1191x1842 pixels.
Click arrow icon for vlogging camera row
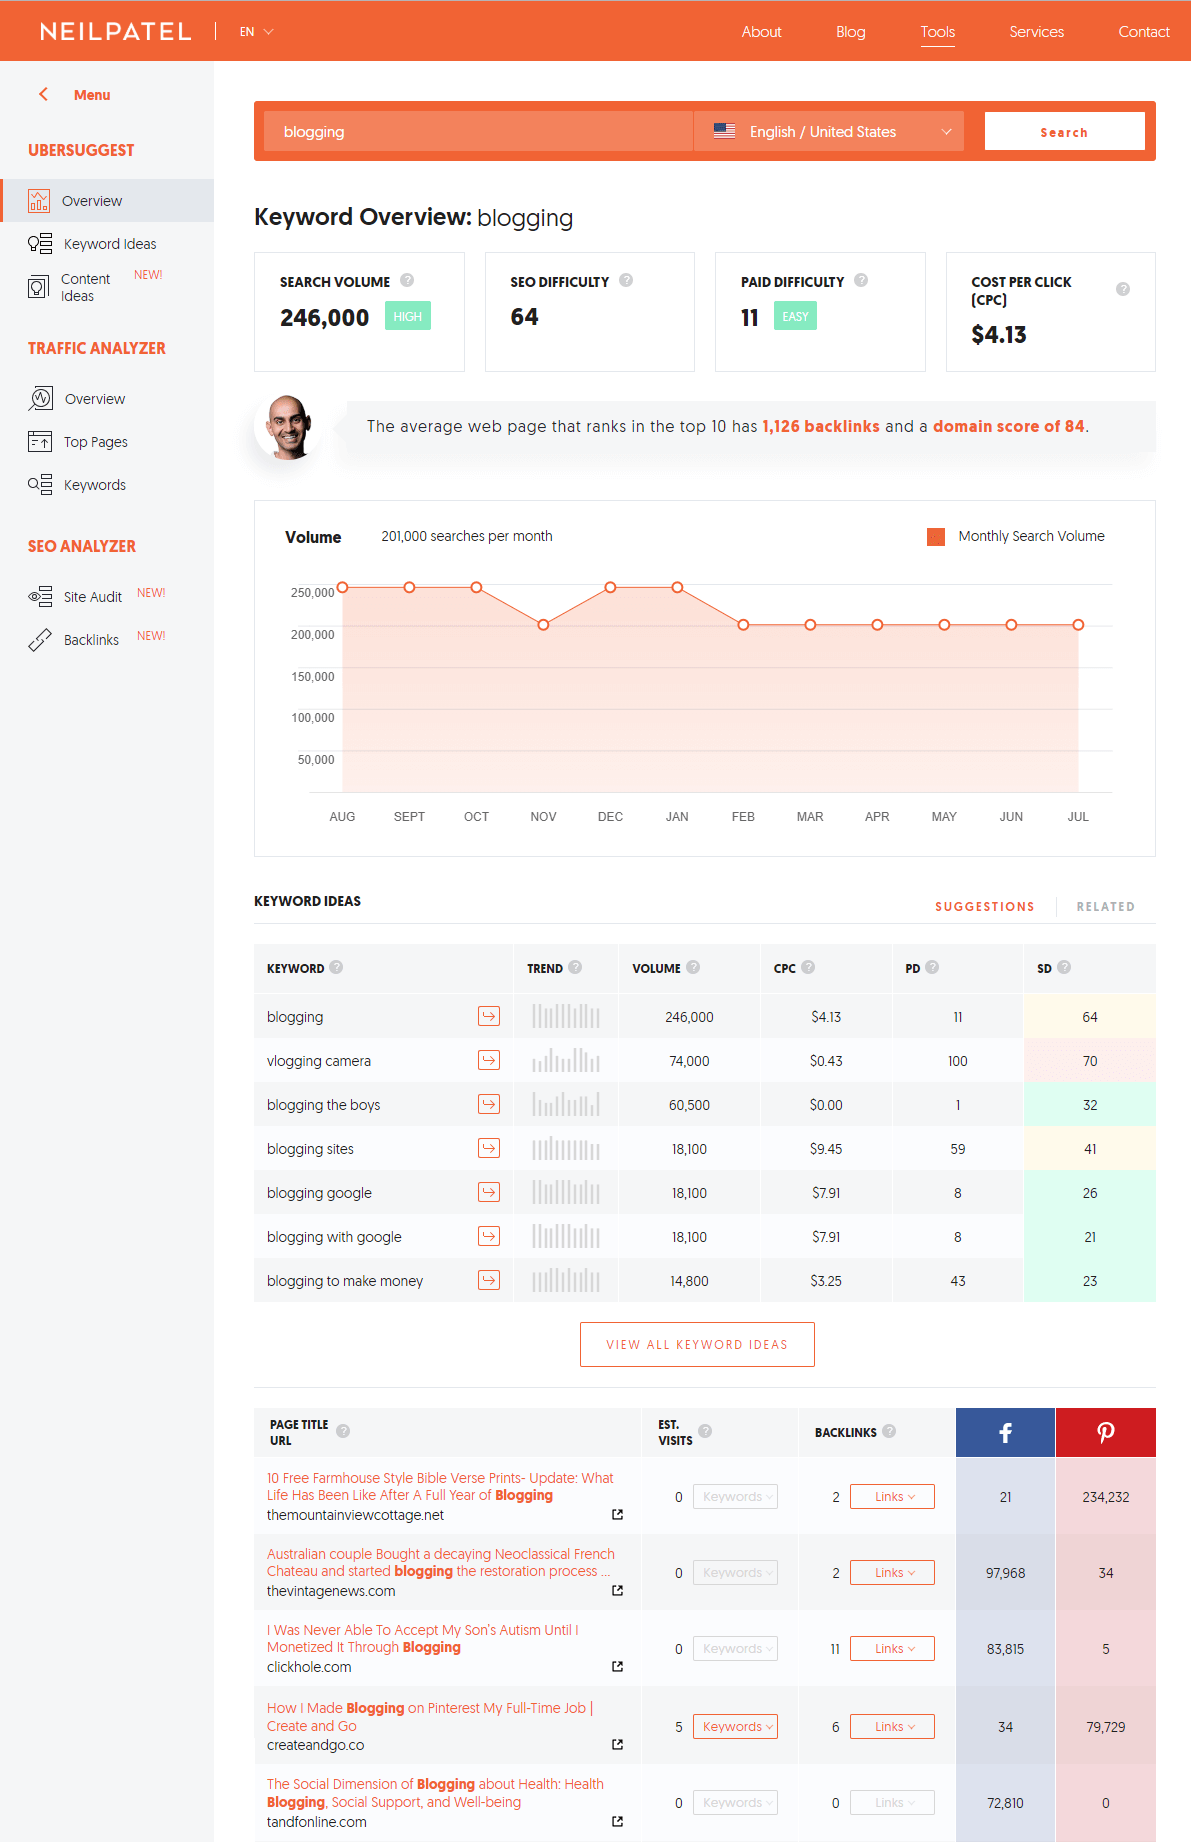[x=489, y=1060]
